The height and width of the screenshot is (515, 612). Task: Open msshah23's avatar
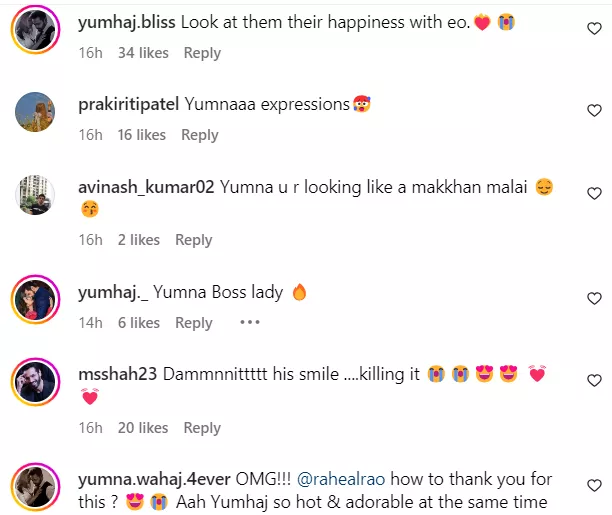[34, 381]
